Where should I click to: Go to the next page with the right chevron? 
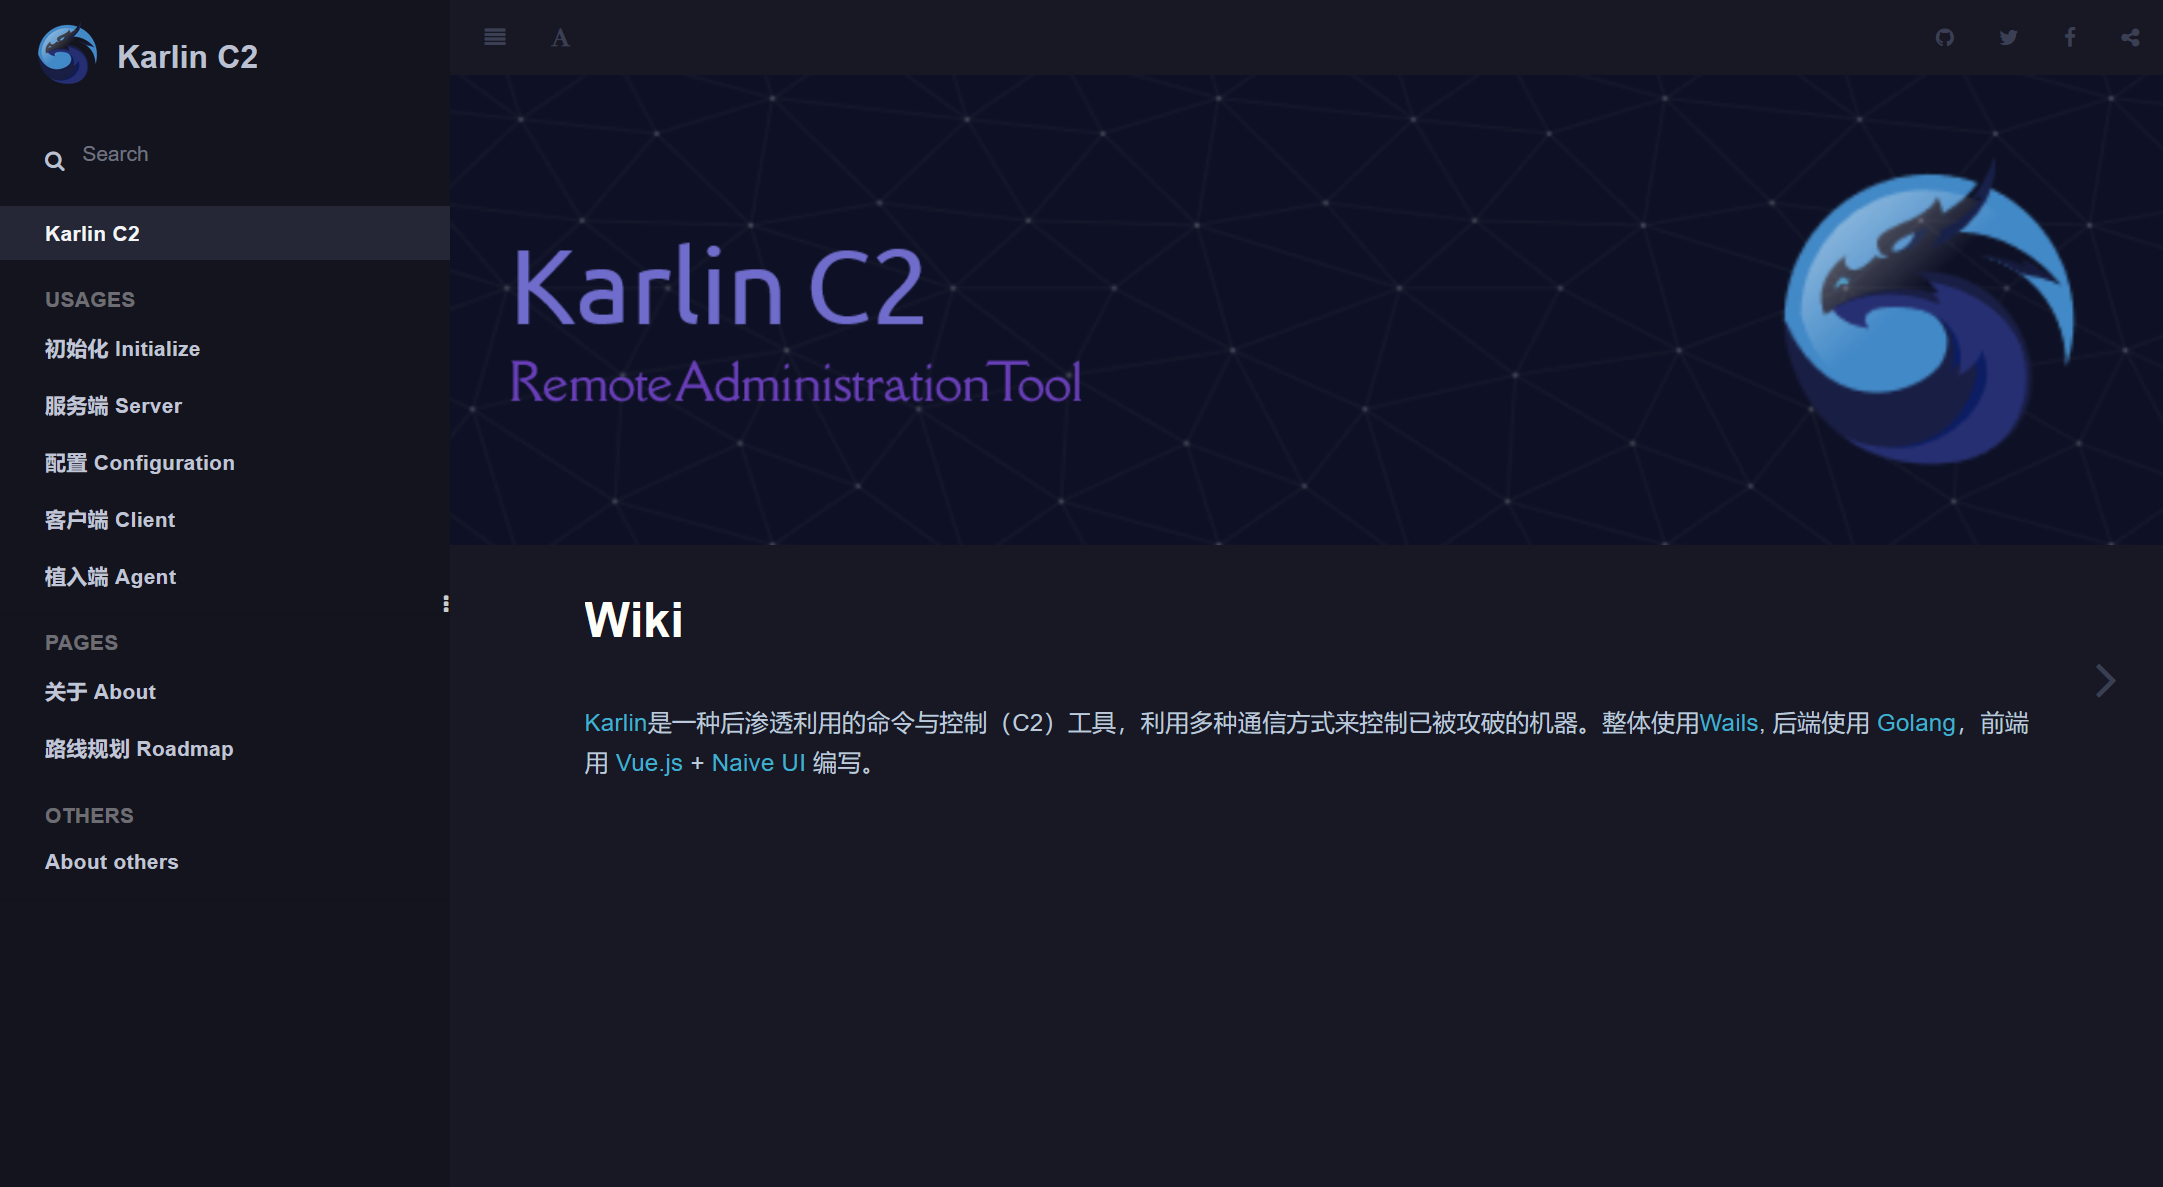click(2105, 681)
